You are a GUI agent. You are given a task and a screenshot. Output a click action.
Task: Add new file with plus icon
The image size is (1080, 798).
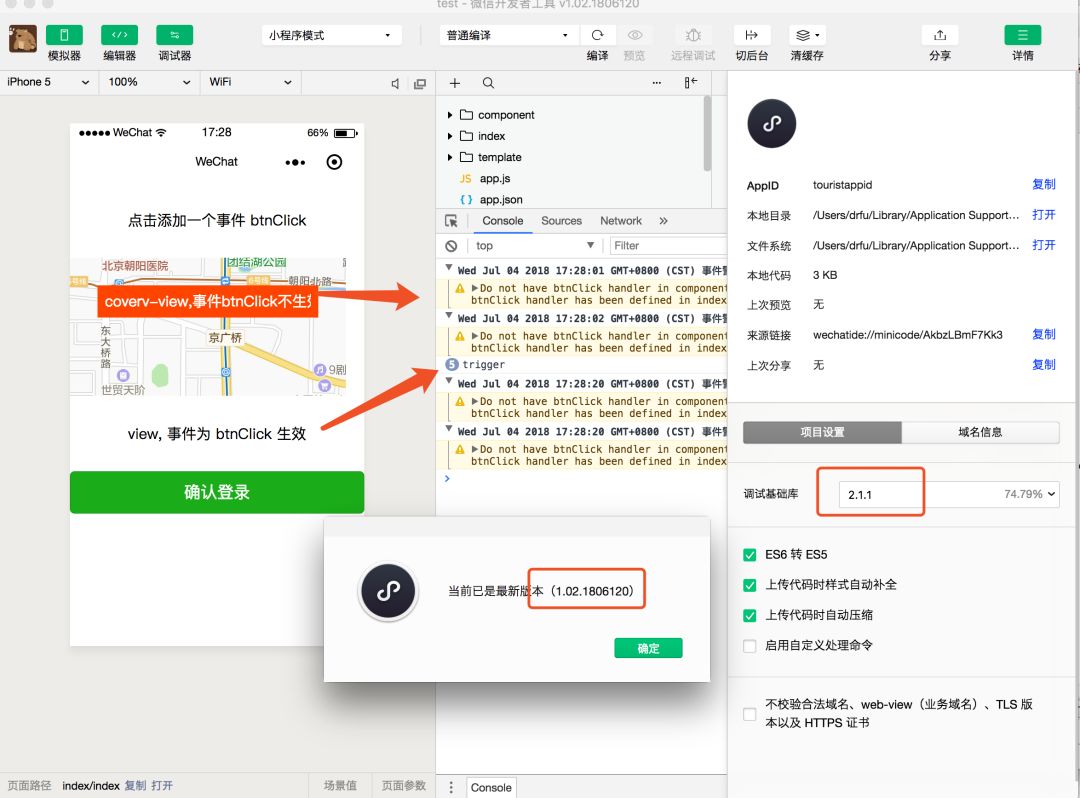[x=455, y=83]
